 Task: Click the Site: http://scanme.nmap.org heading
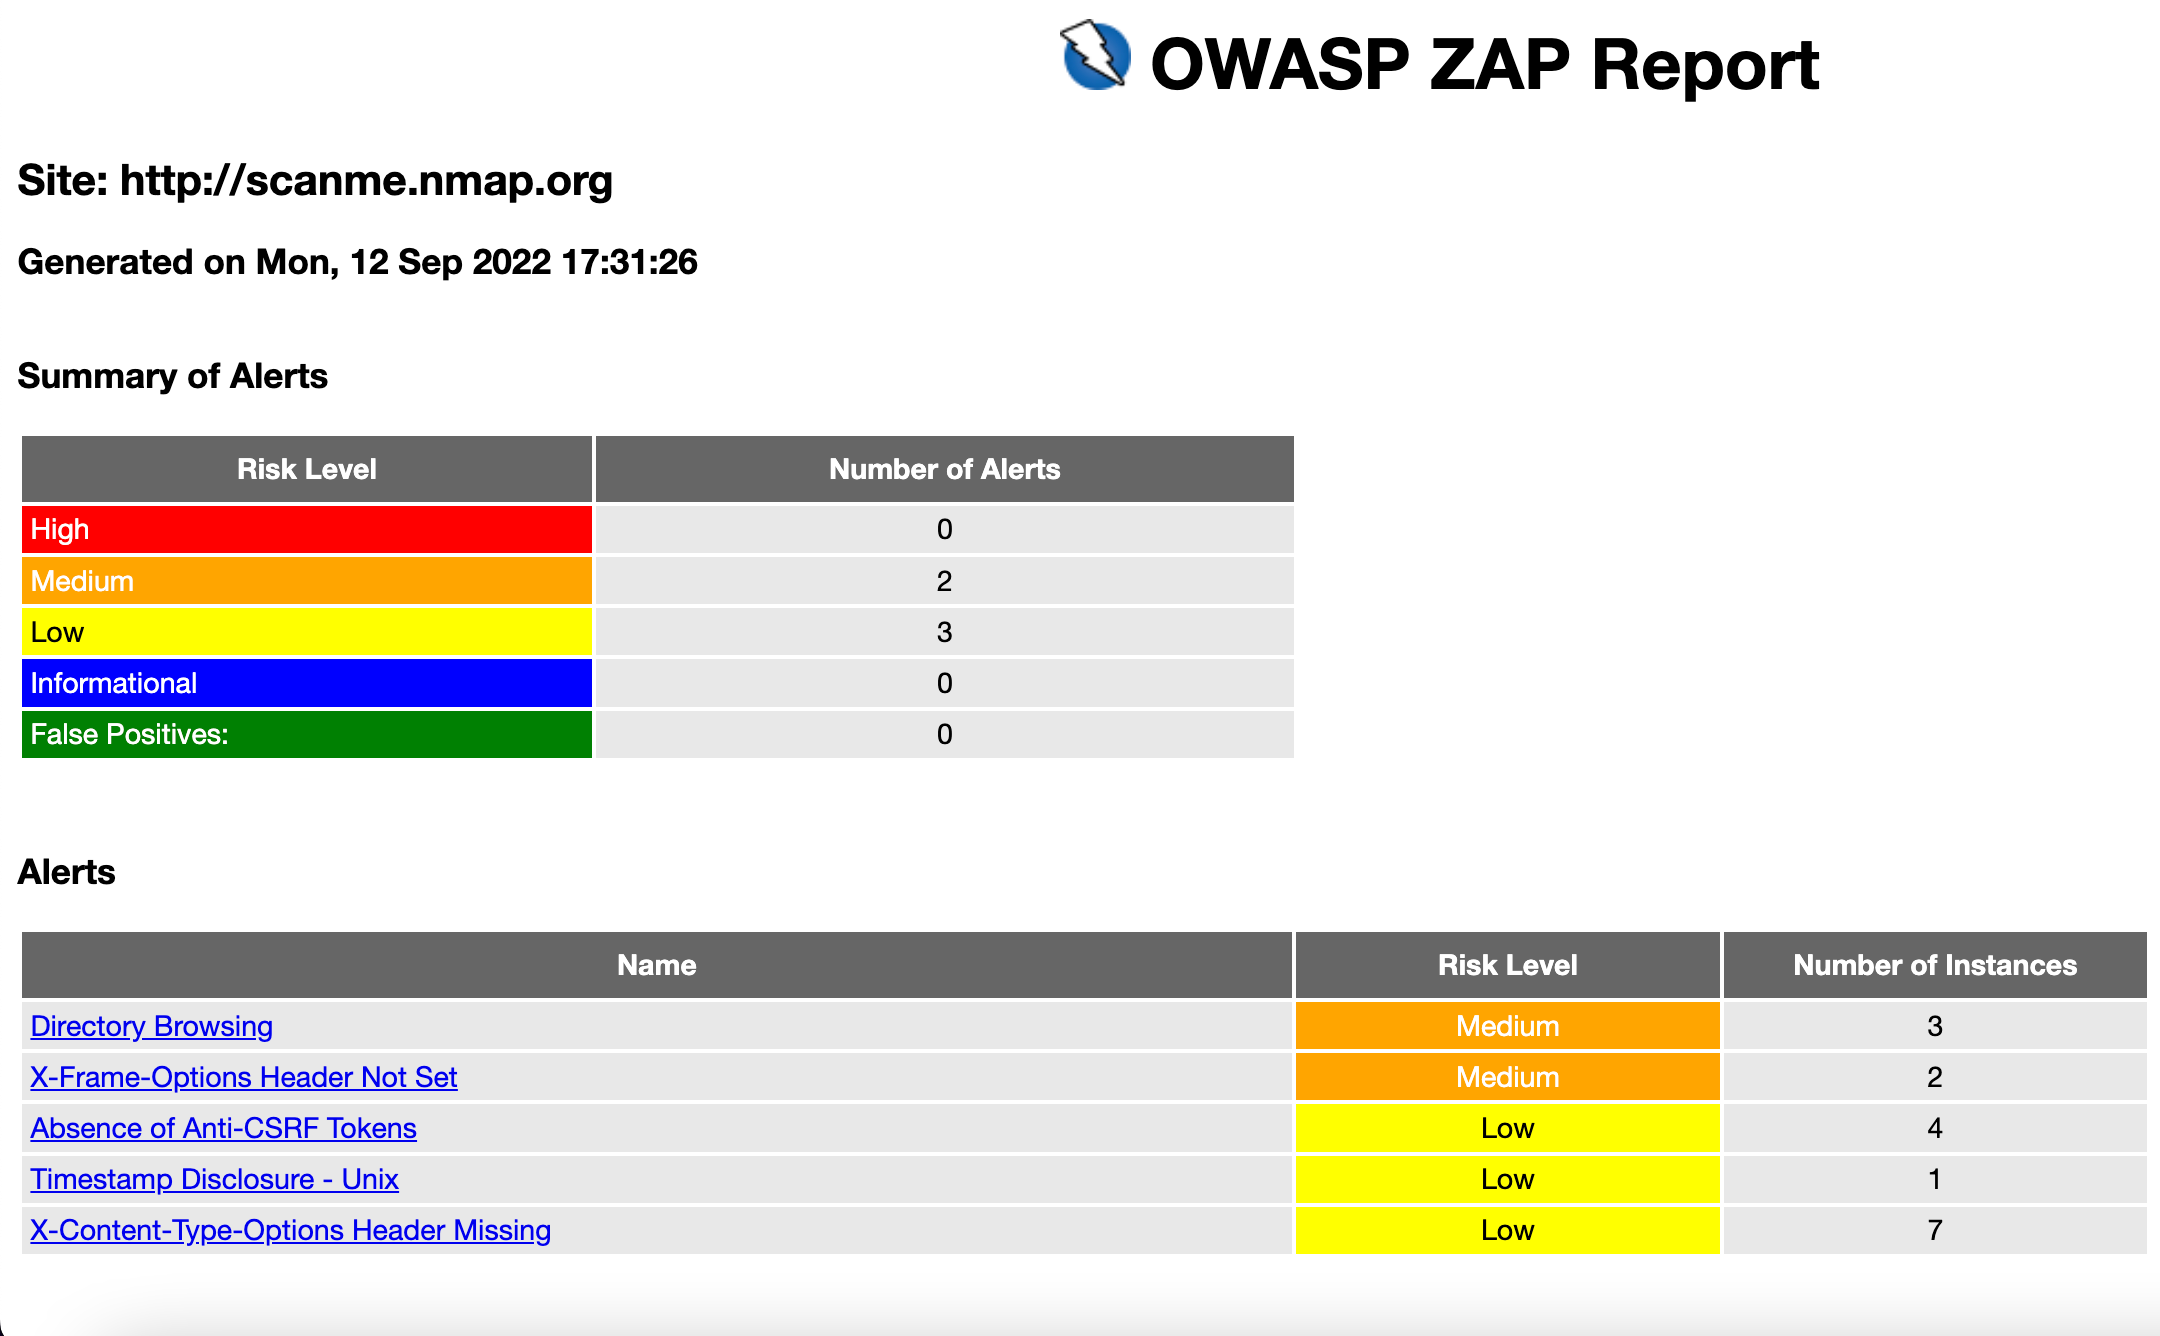point(315,181)
